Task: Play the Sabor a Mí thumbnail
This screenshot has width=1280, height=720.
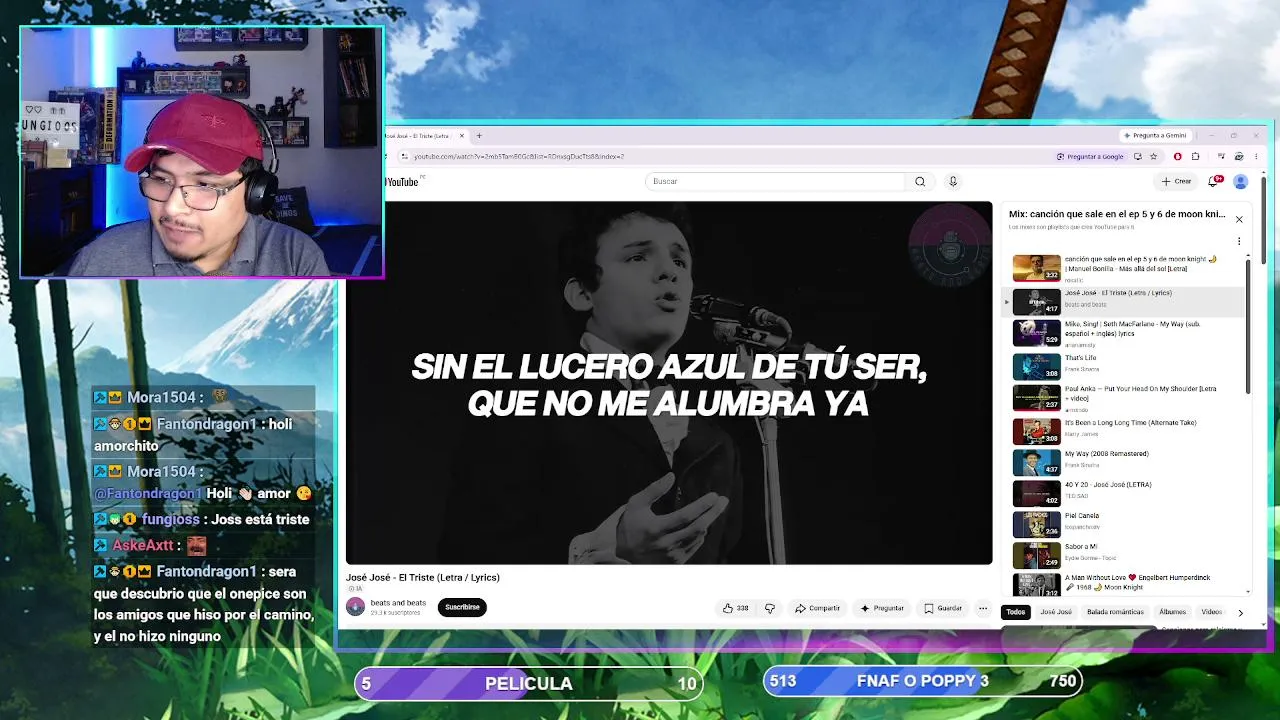Action: [1036, 554]
